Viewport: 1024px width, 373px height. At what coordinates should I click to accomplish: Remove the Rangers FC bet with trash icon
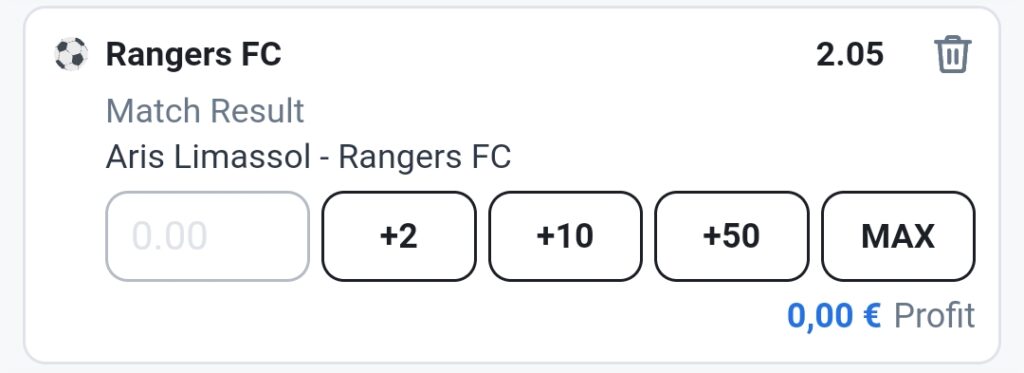pos(953,55)
